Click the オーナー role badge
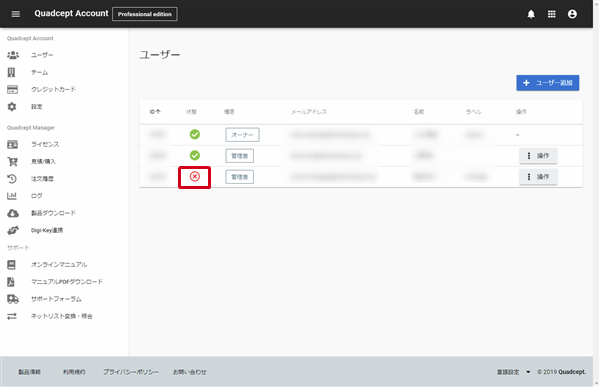Image resolution: width=600 pixels, height=387 pixels. 242,135
